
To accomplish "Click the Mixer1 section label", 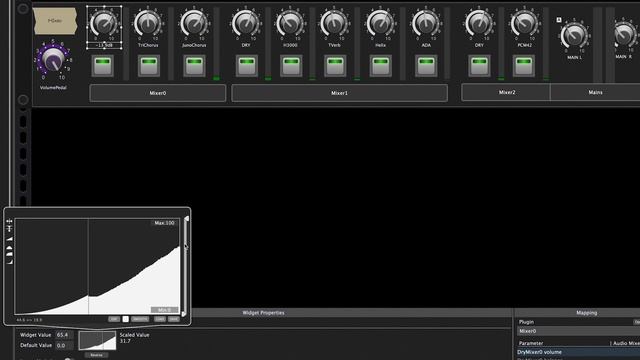I will (x=340, y=93).
